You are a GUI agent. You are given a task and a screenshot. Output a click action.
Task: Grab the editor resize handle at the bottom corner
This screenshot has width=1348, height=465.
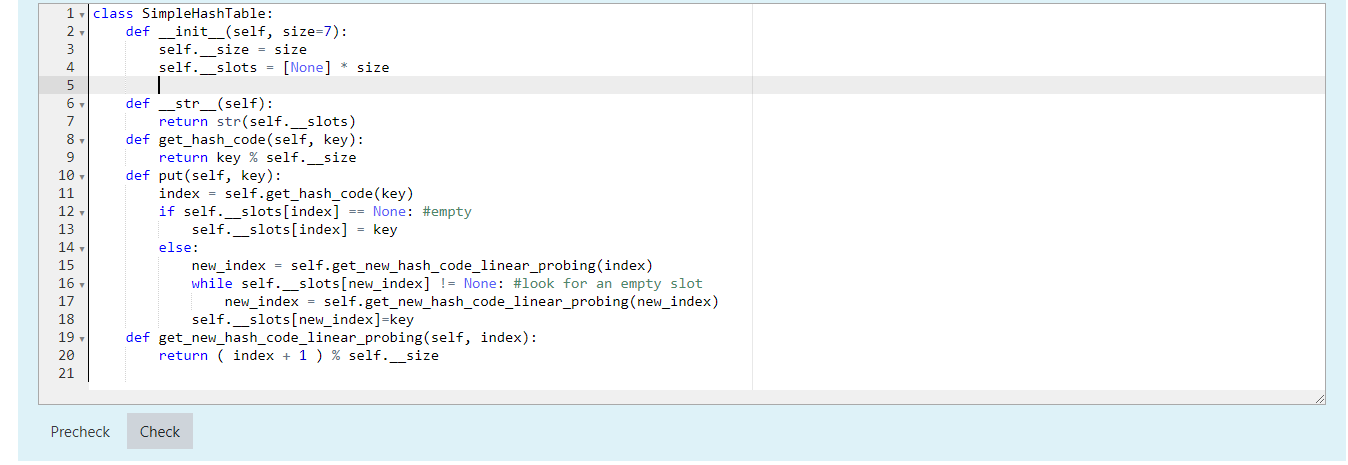click(1319, 399)
